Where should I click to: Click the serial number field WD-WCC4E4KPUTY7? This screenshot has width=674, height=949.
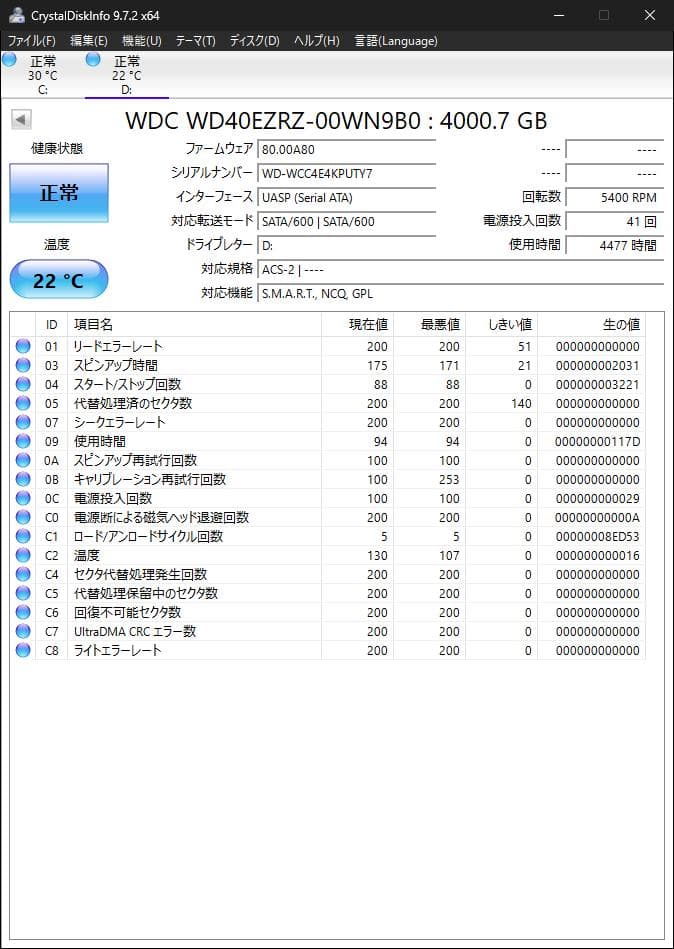pyautogui.click(x=347, y=174)
